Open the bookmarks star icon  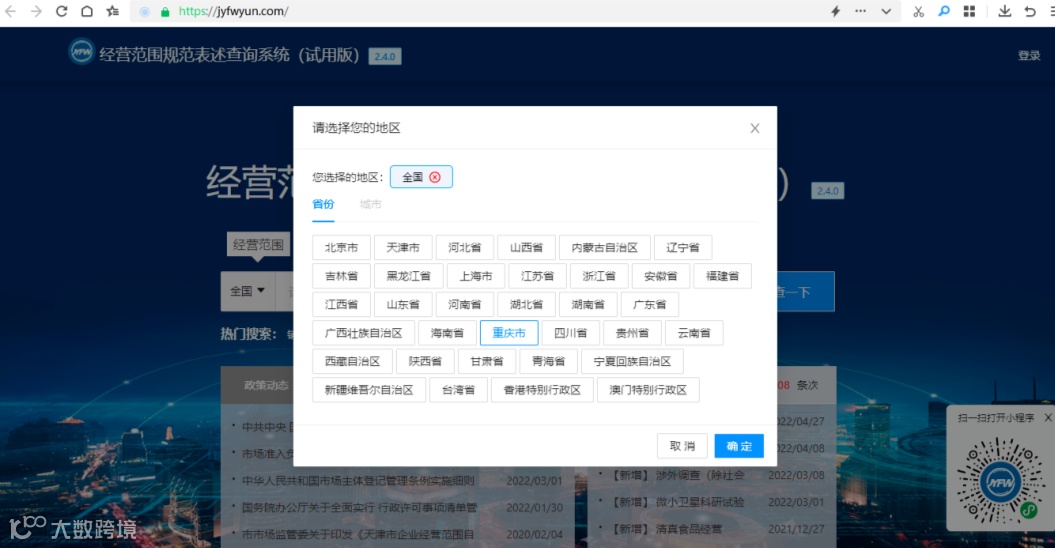pyautogui.click(x=112, y=11)
